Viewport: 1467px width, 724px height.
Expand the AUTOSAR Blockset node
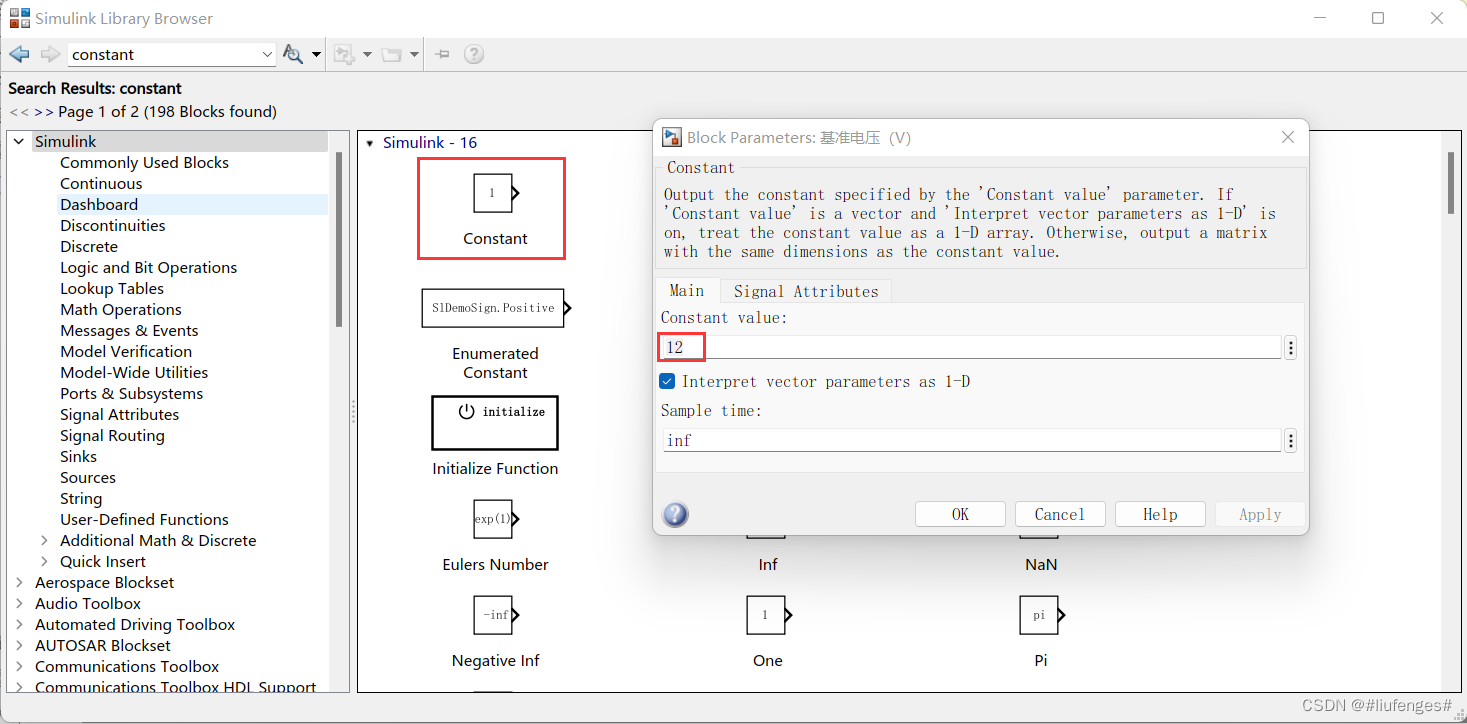(x=19, y=645)
